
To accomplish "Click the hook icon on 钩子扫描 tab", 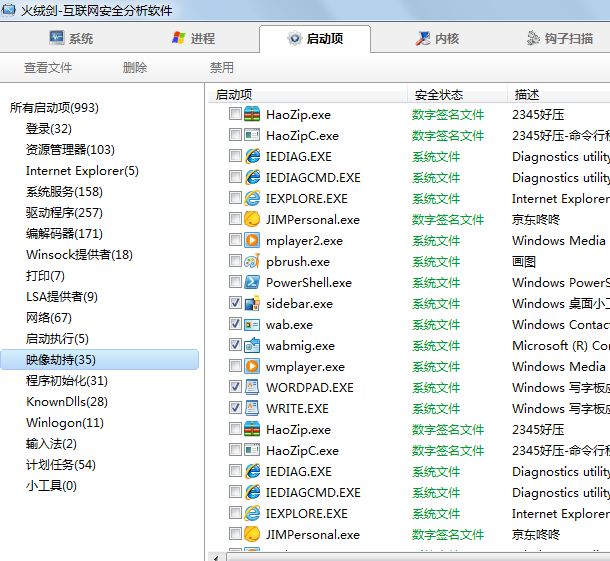I will pyautogui.click(x=533, y=38).
